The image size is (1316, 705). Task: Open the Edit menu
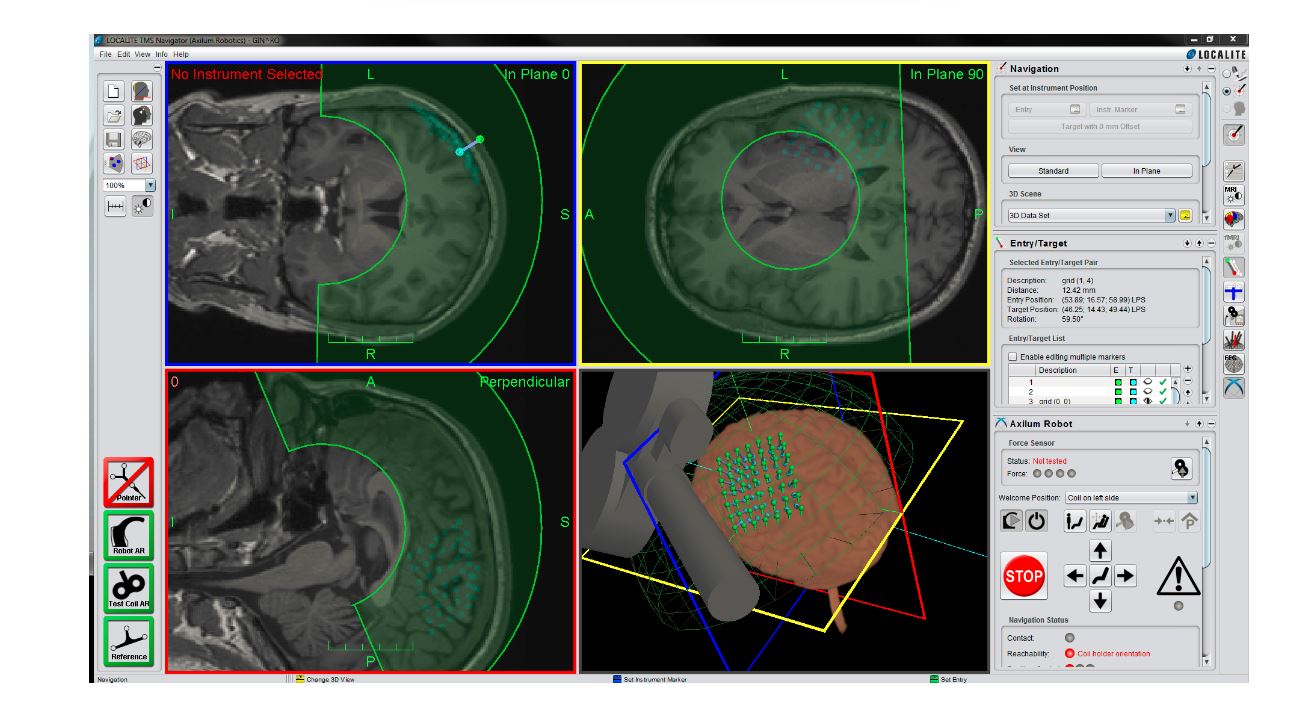click(x=124, y=54)
